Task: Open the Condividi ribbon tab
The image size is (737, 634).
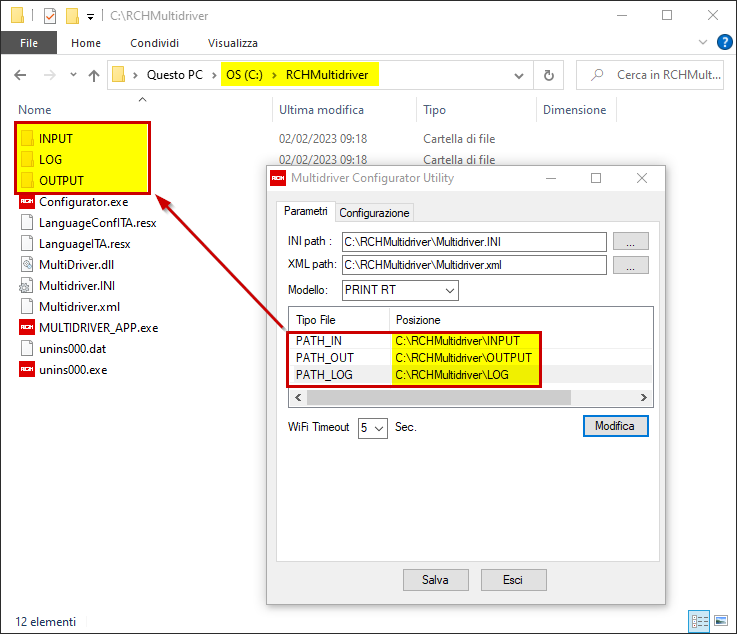Action: [x=155, y=43]
